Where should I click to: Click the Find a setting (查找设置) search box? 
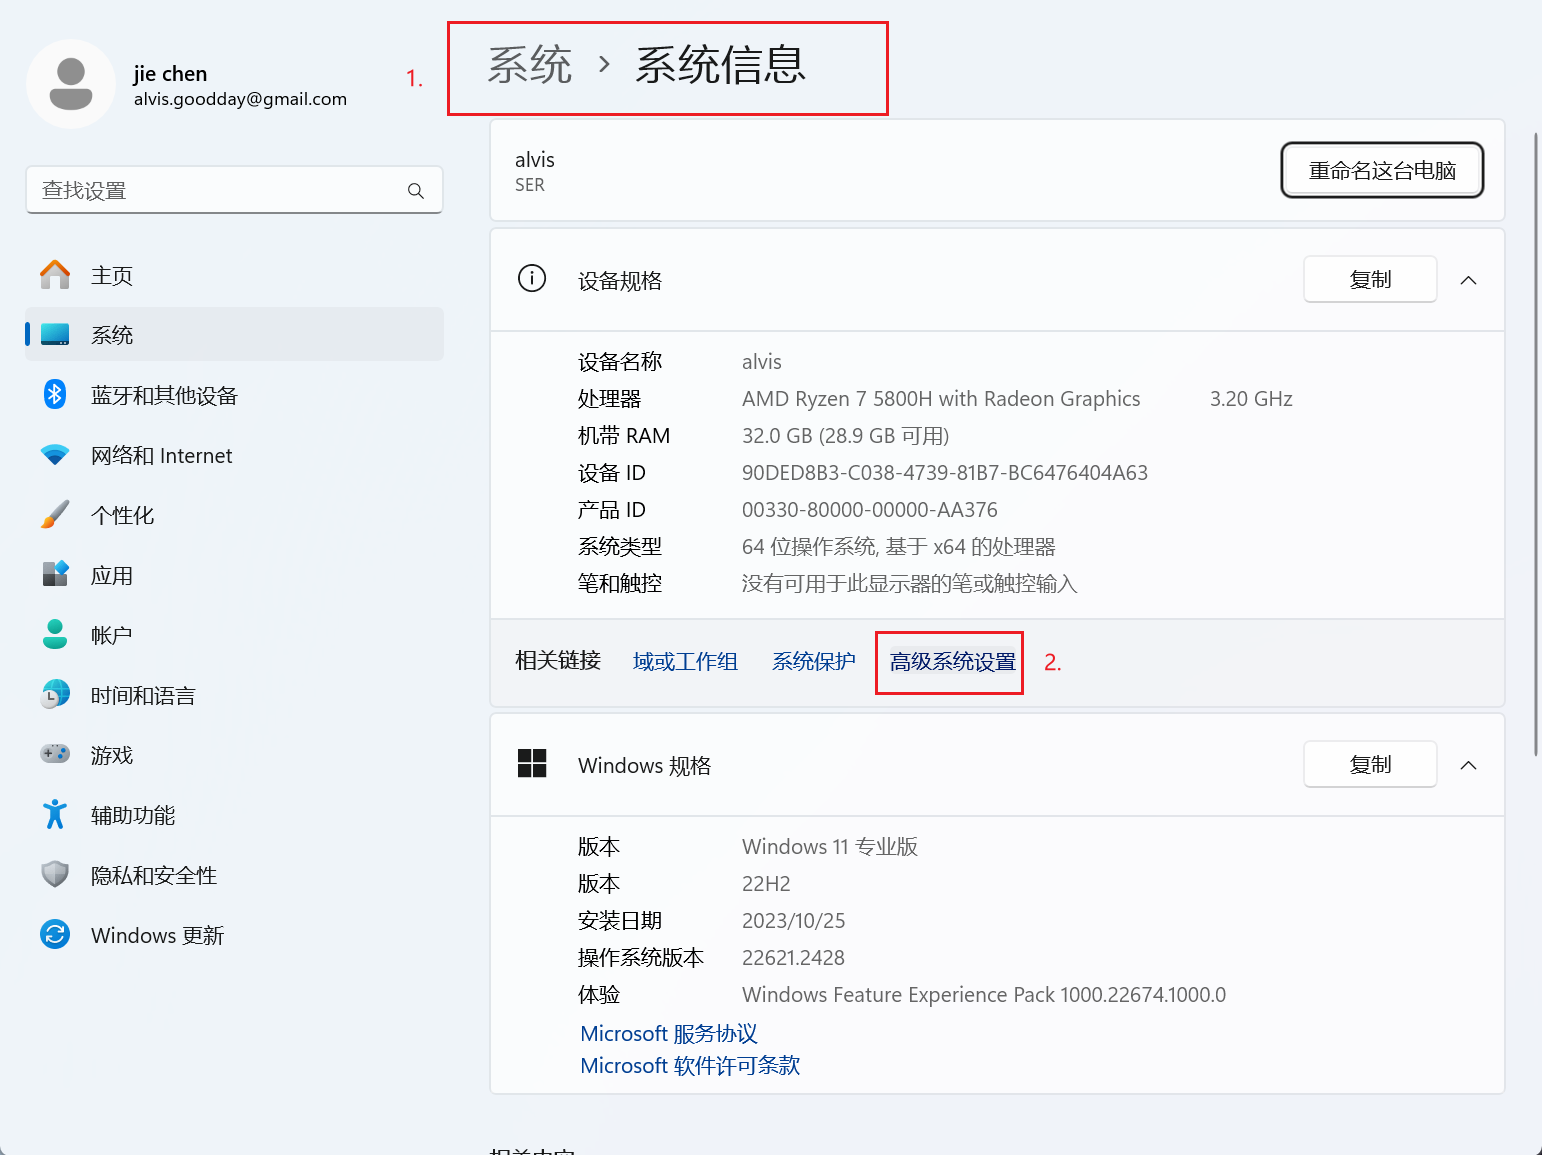pyautogui.click(x=220, y=190)
